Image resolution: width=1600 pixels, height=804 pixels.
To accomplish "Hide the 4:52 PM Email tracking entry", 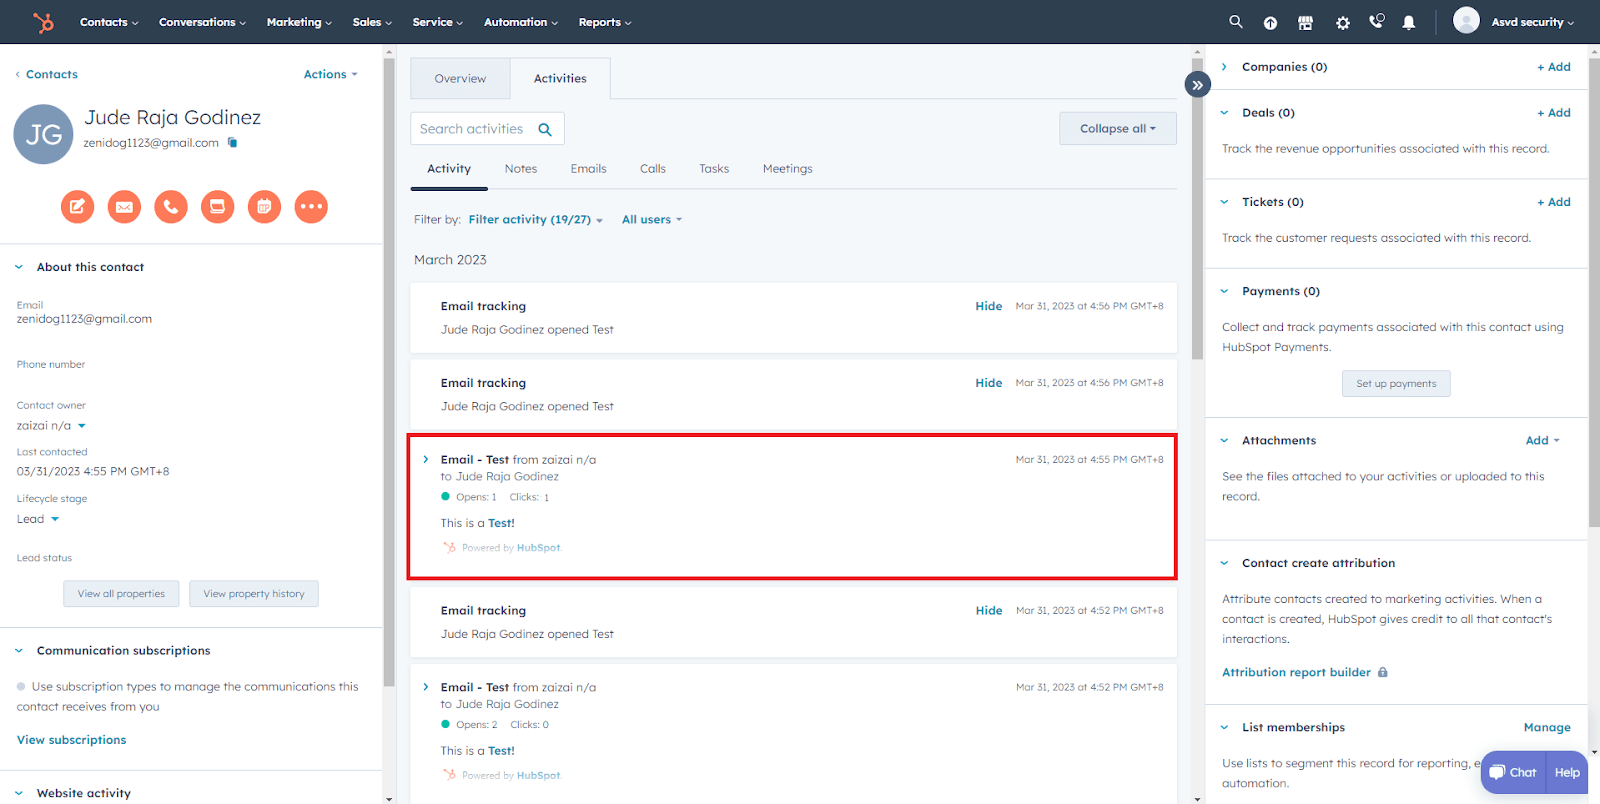I will click(989, 611).
